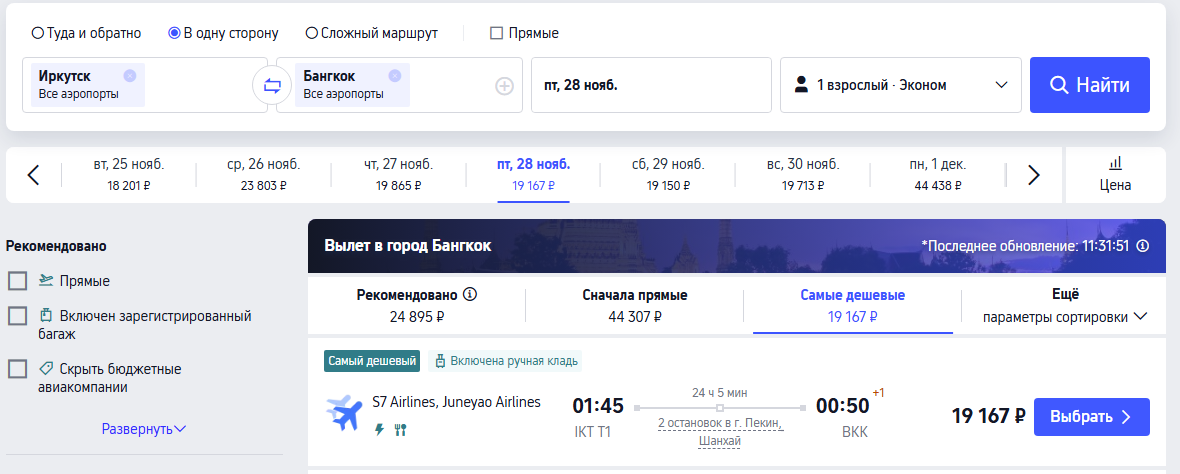Click the passenger person icon
Screen dimensions: 1180x474
pyautogui.click(x=801, y=85)
